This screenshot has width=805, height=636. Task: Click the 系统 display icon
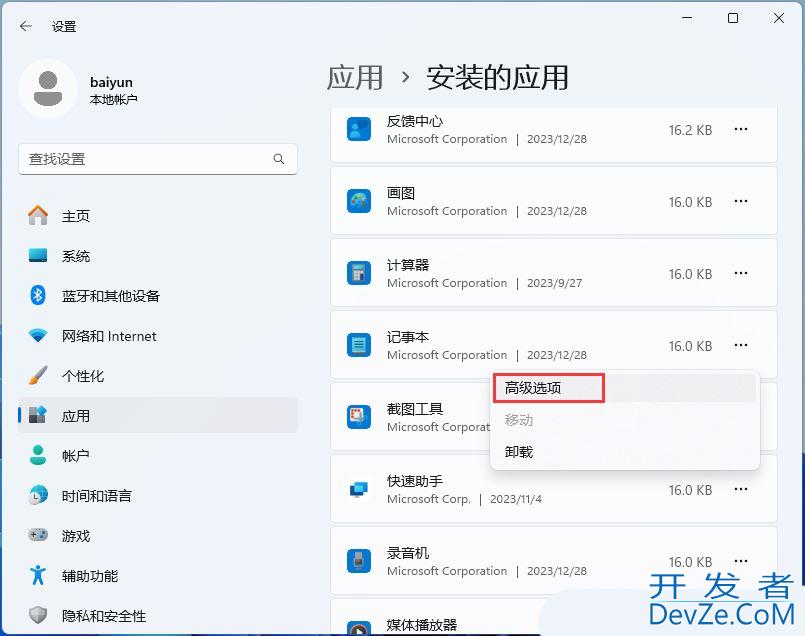click(x=38, y=256)
